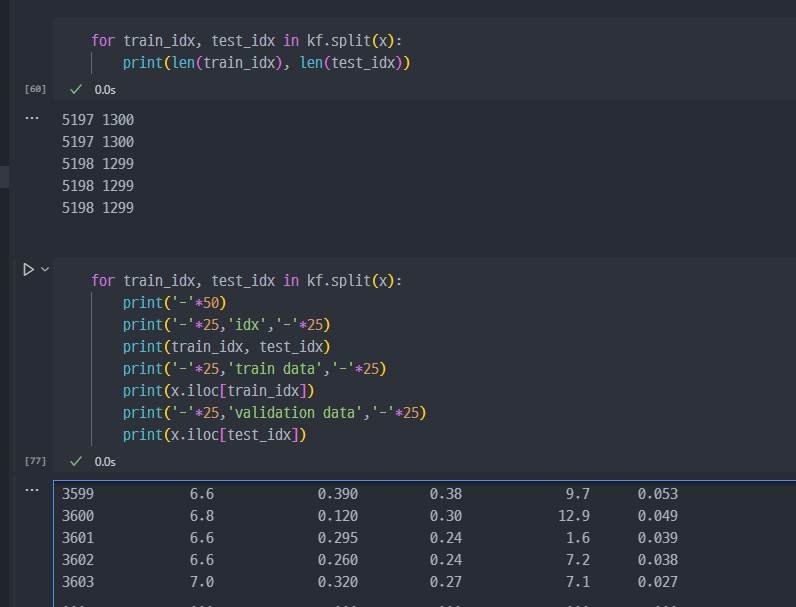Place cursor on print(x.iloc[test_idx]) line
Screen dimensions: 796x607
click(214, 435)
